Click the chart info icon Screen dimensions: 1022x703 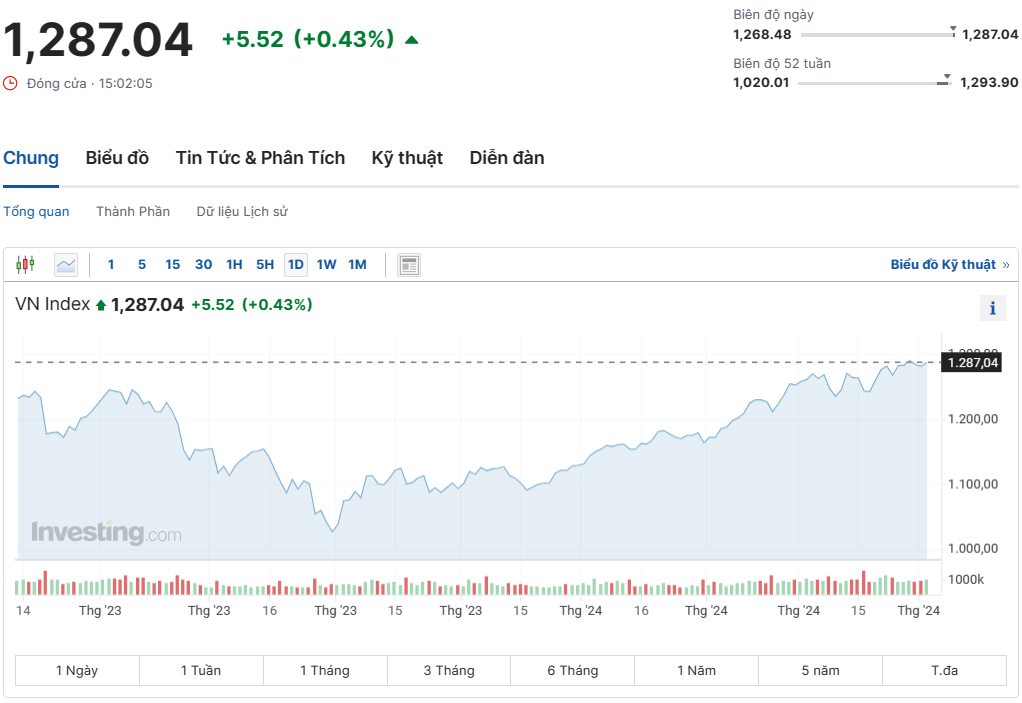[992, 308]
